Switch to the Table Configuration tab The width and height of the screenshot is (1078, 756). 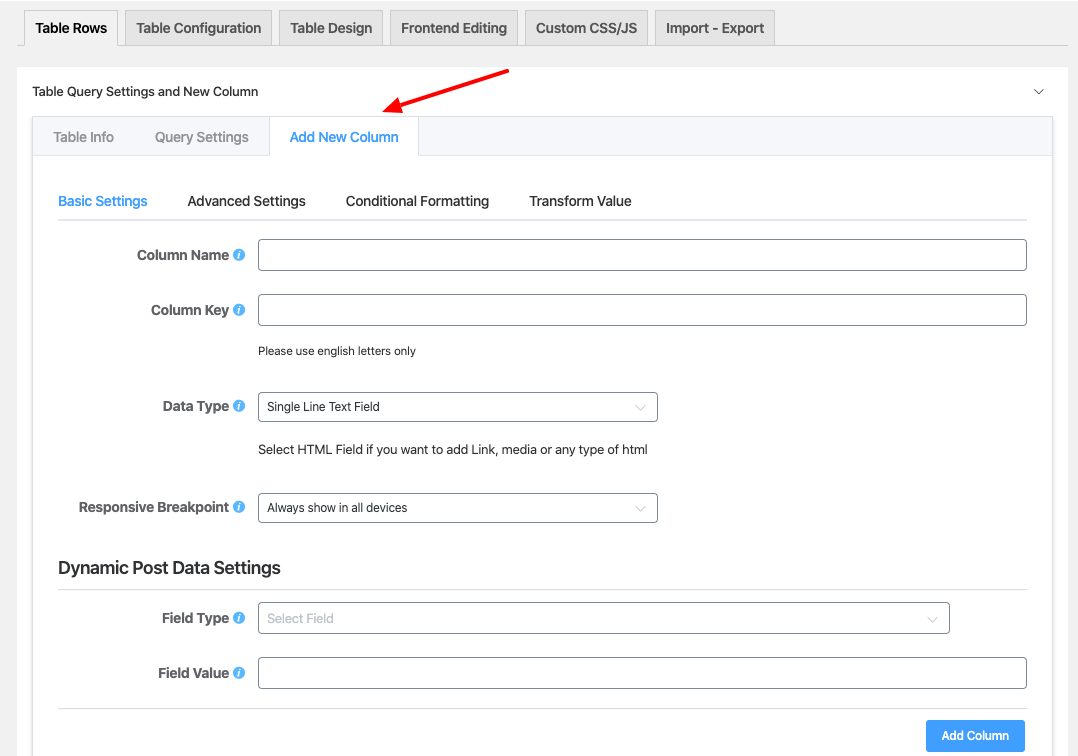(x=198, y=28)
